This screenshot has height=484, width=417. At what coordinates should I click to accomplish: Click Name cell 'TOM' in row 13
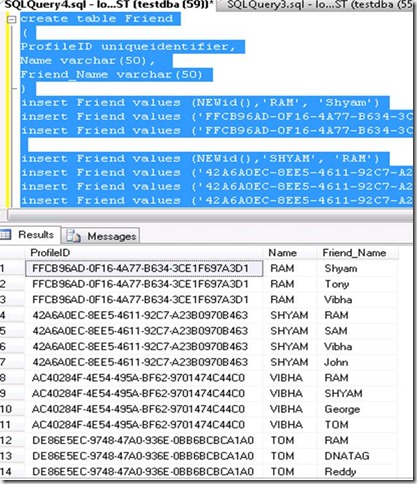[x=290, y=456]
